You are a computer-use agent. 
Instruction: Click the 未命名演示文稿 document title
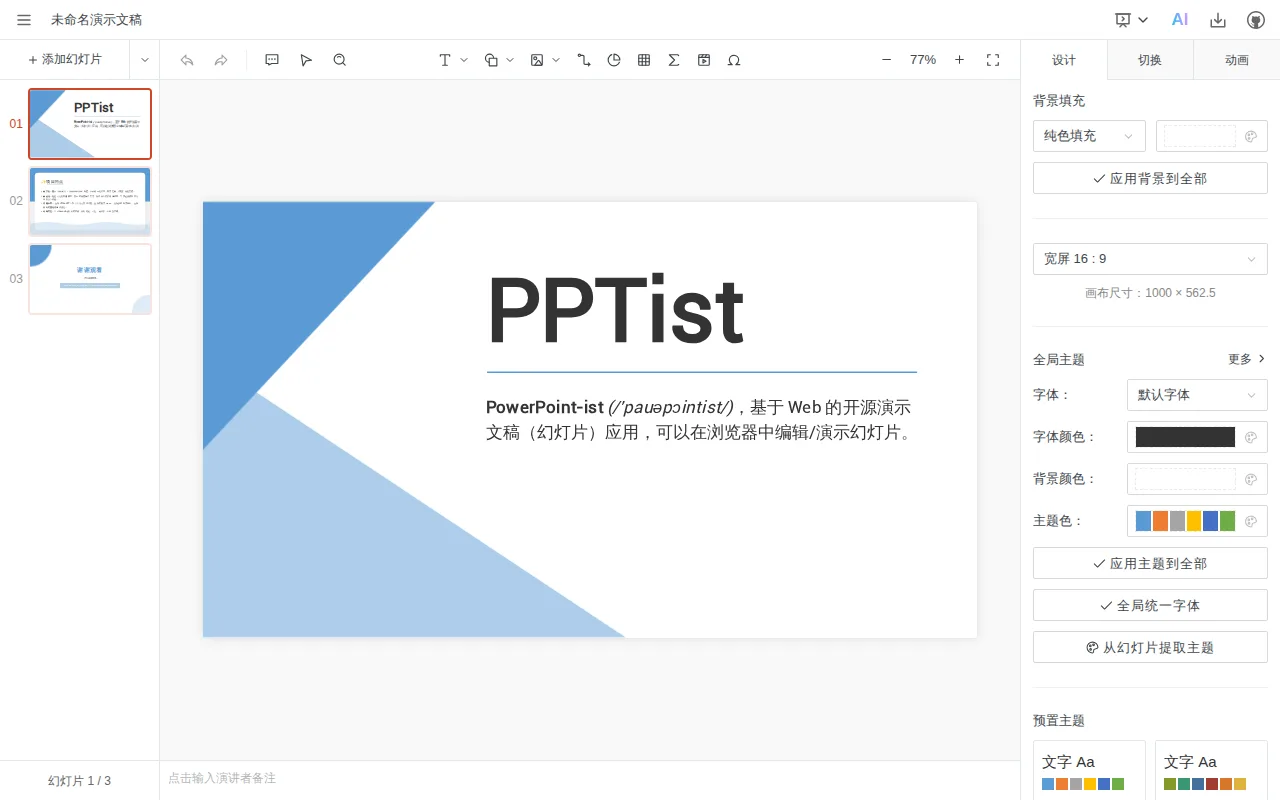pyautogui.click(x=96, y=20)
